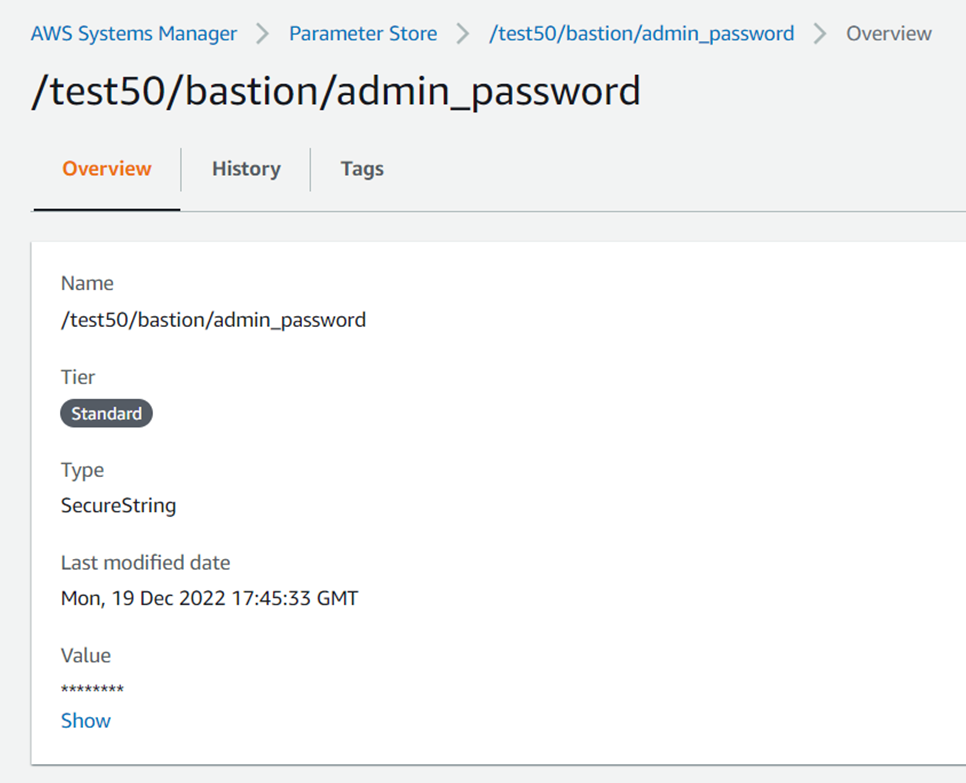Click the Value field label
The height and width of the screenshot is (783, 966).
pos(86,656)
